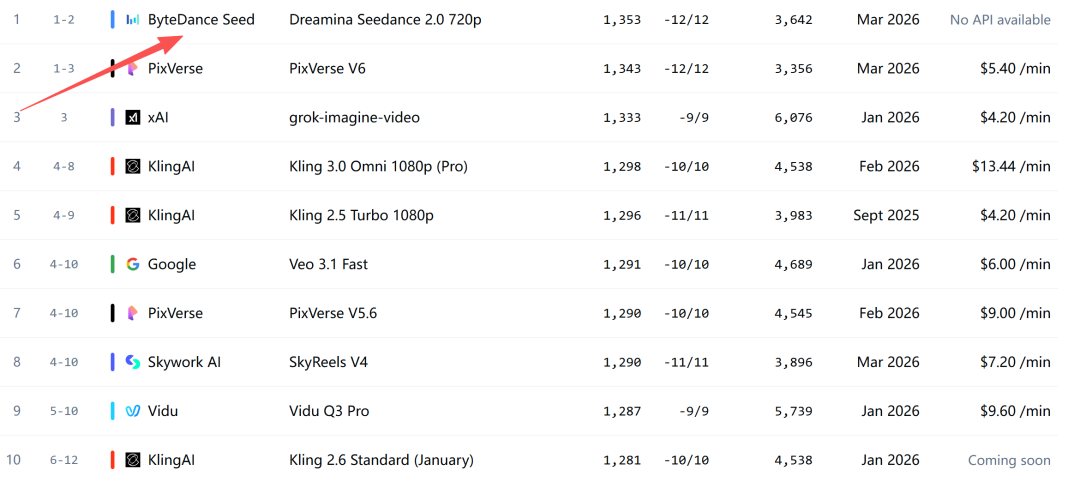The height and width of the screenshot is (482, 1080).
Task: Click KlingAI logo in Kling 2.6 Standard row
Action: [133, 460]
